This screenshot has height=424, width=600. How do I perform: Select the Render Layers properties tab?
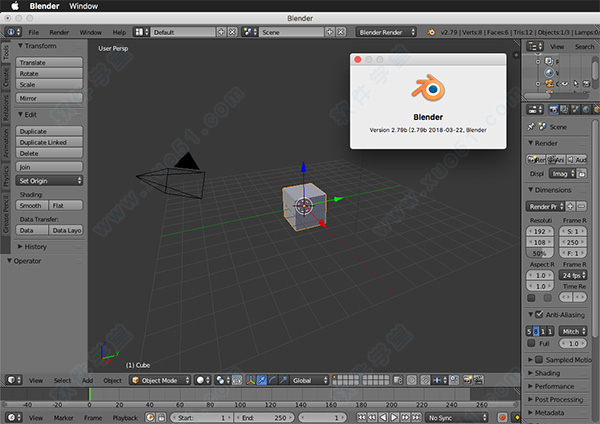coord(564,110)
